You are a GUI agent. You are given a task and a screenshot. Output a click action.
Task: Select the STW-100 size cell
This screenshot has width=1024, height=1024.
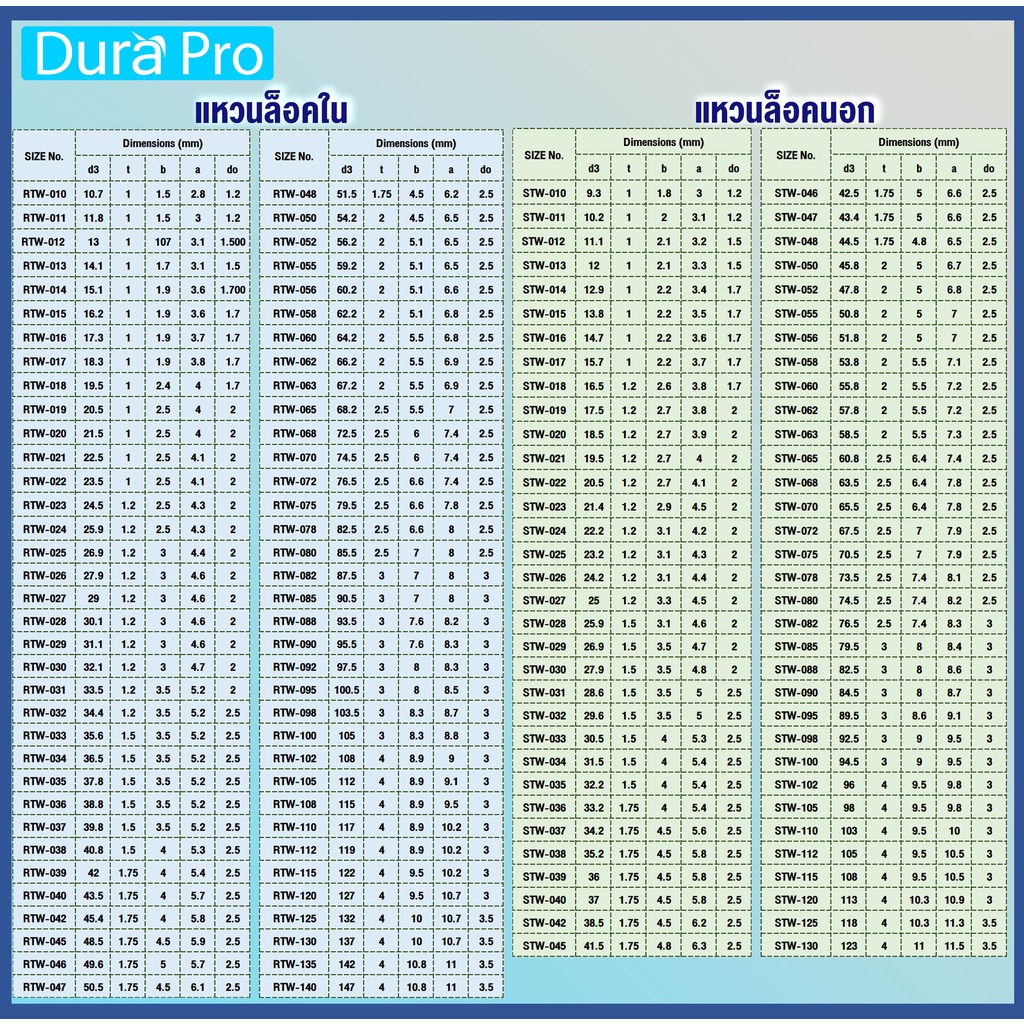point(795,762)
